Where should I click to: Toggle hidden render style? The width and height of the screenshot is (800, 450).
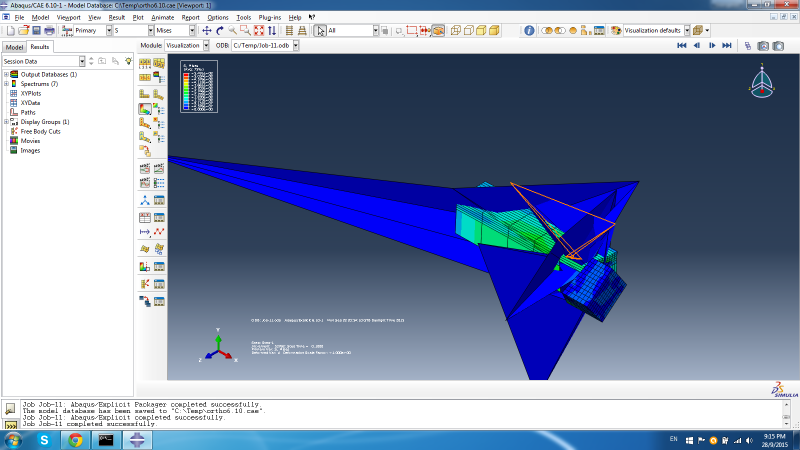[468, 31]
